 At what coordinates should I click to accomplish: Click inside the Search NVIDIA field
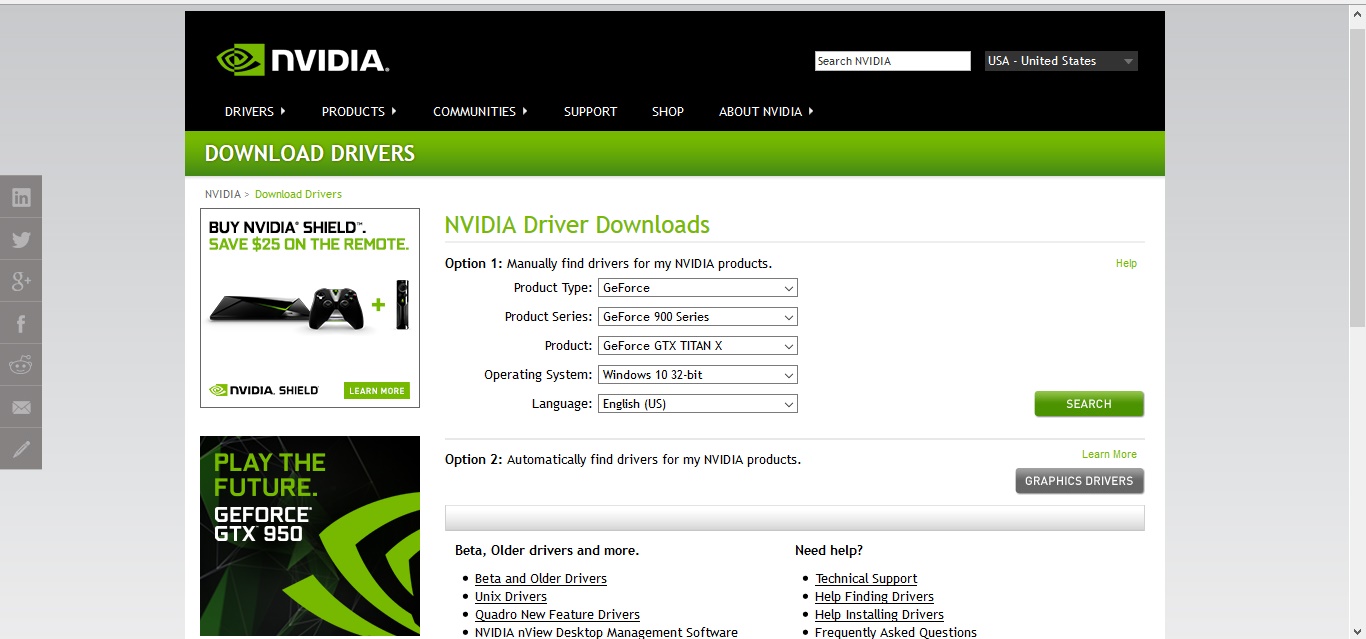[893, 61]
